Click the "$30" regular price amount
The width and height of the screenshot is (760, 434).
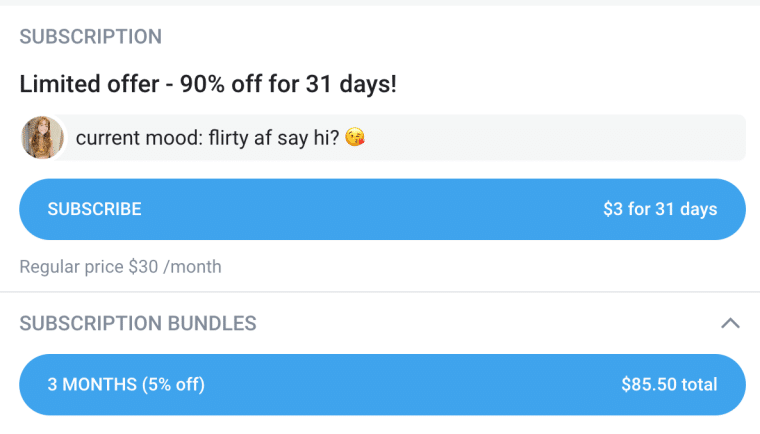tap(143, 267)
